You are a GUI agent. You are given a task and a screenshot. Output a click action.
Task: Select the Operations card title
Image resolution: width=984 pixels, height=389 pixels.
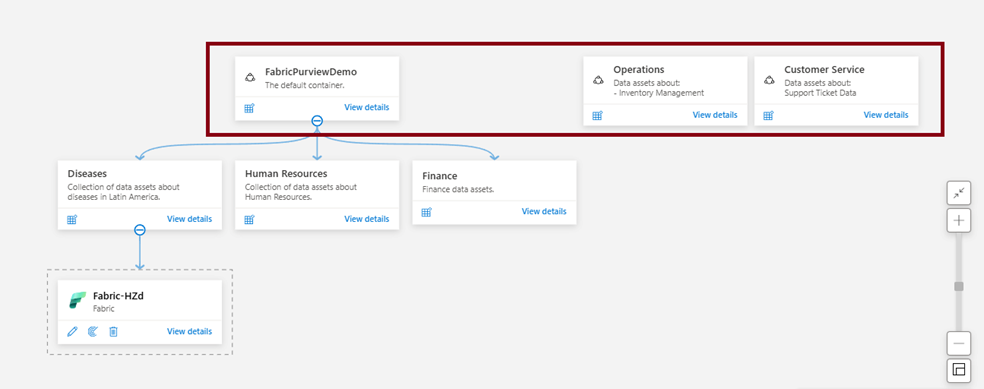click(639, 70)
